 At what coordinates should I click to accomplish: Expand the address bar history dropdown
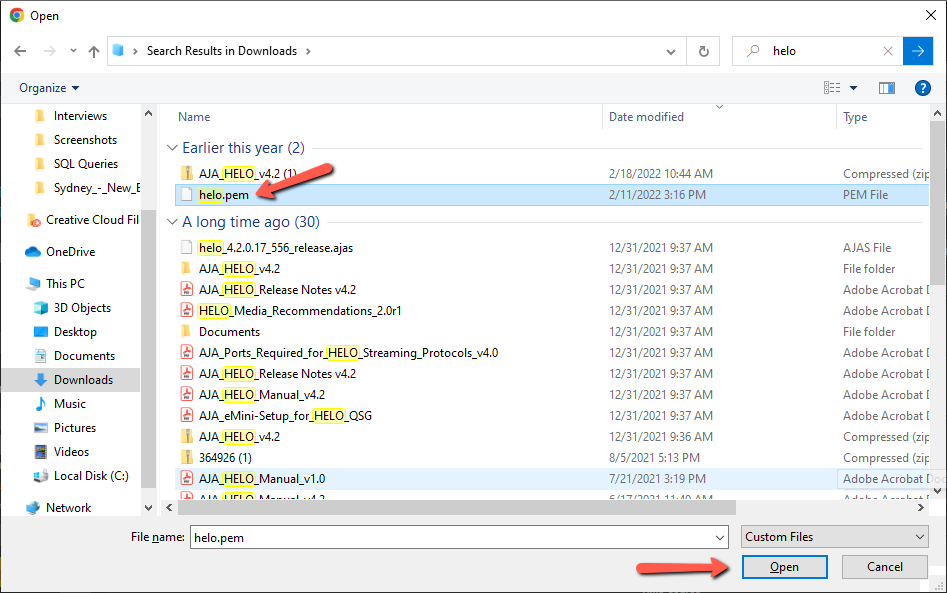click(670, 51)
